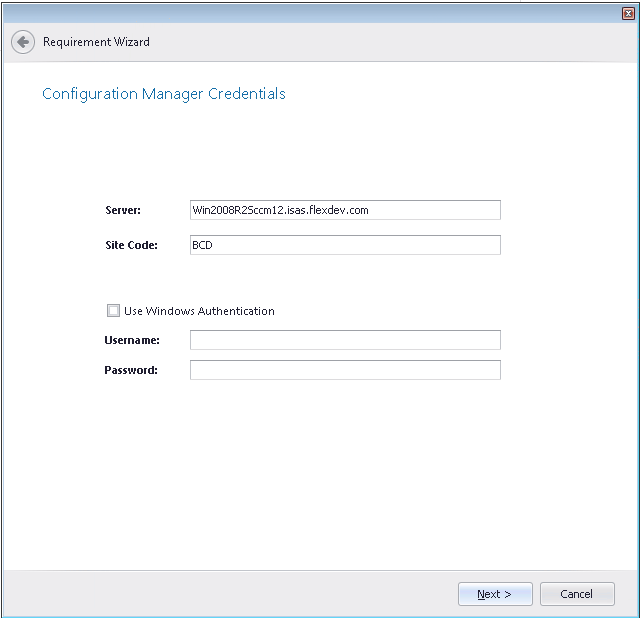
Task: Click the Configuration Manager Credentials heading
Action: click(164, 94)
